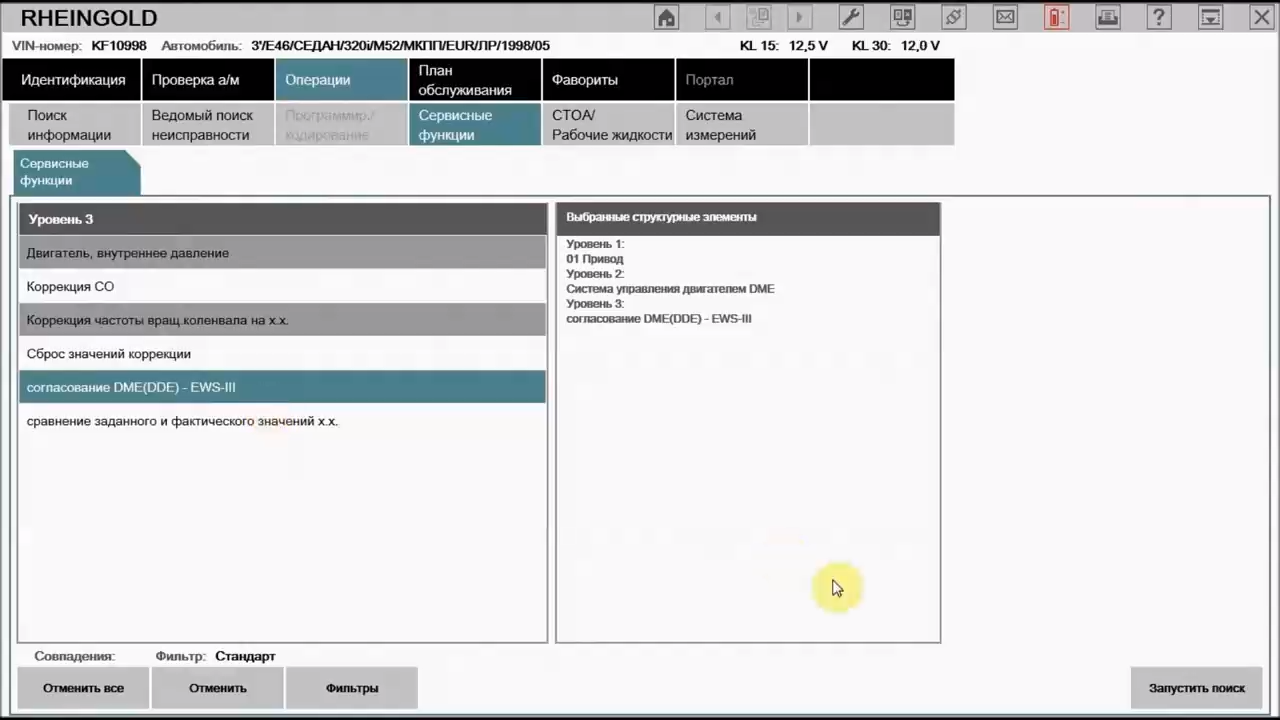
Task: Select the Коррекция CO row
Action: pos(282,286)
